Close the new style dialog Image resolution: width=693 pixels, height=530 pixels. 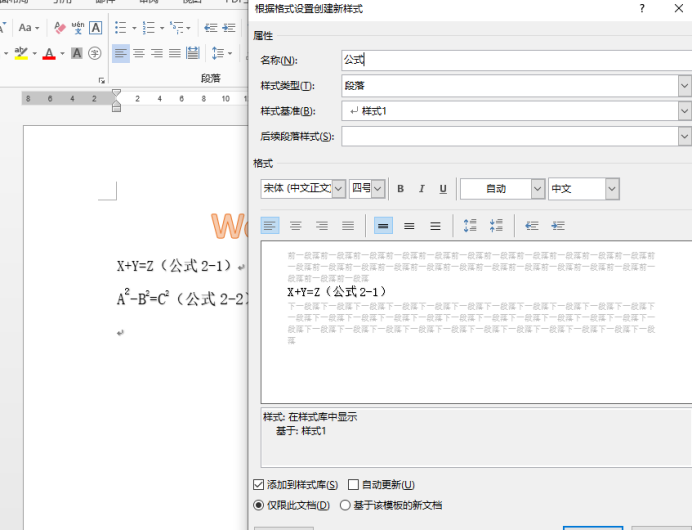tap(679, 8)
